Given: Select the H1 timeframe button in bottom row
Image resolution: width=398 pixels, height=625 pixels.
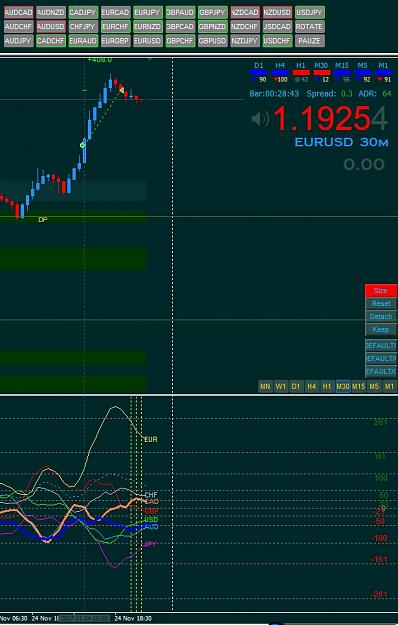Looking at the screenshot, I should (x=327, y=386).
